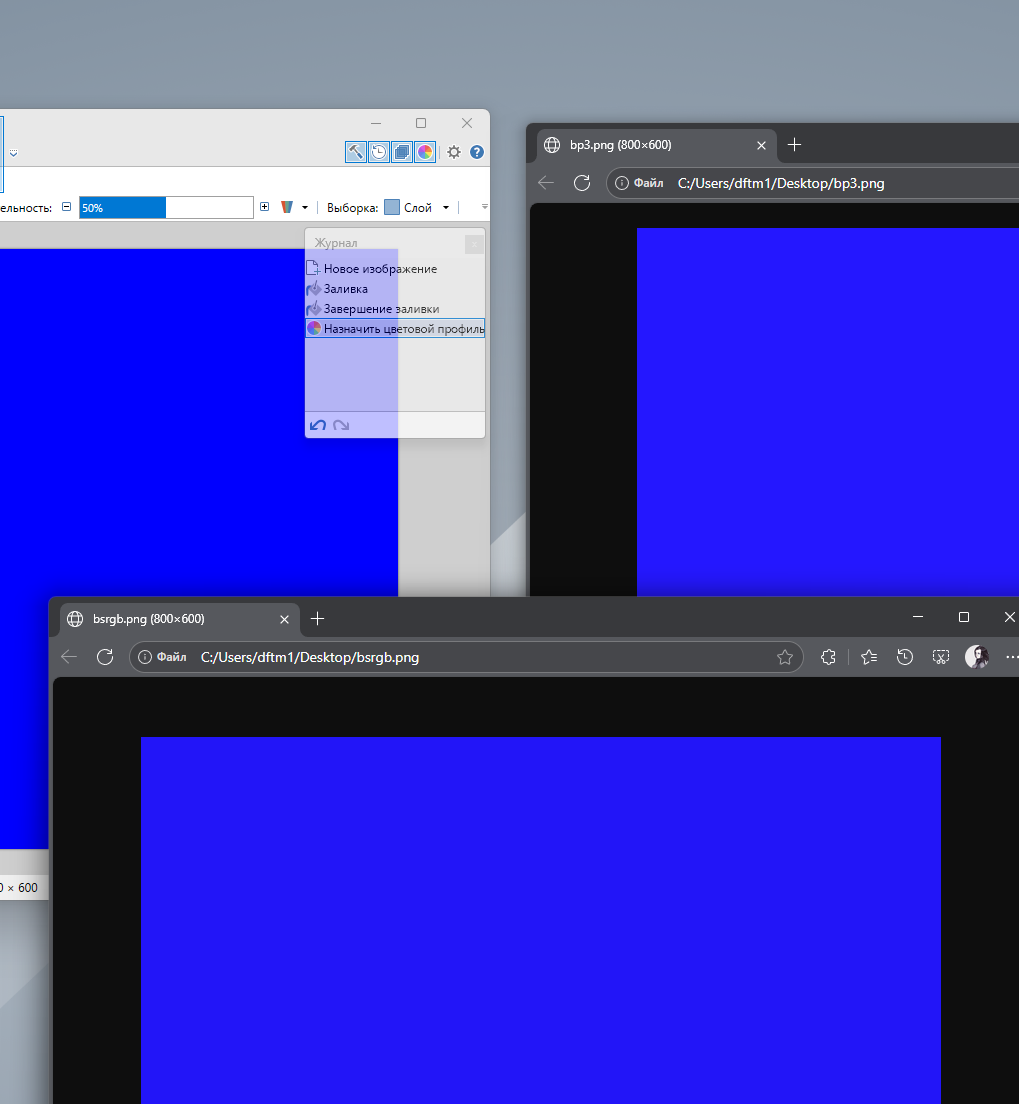
Task: Go back in the bsrgb.png window
Action: coord(69,657)
